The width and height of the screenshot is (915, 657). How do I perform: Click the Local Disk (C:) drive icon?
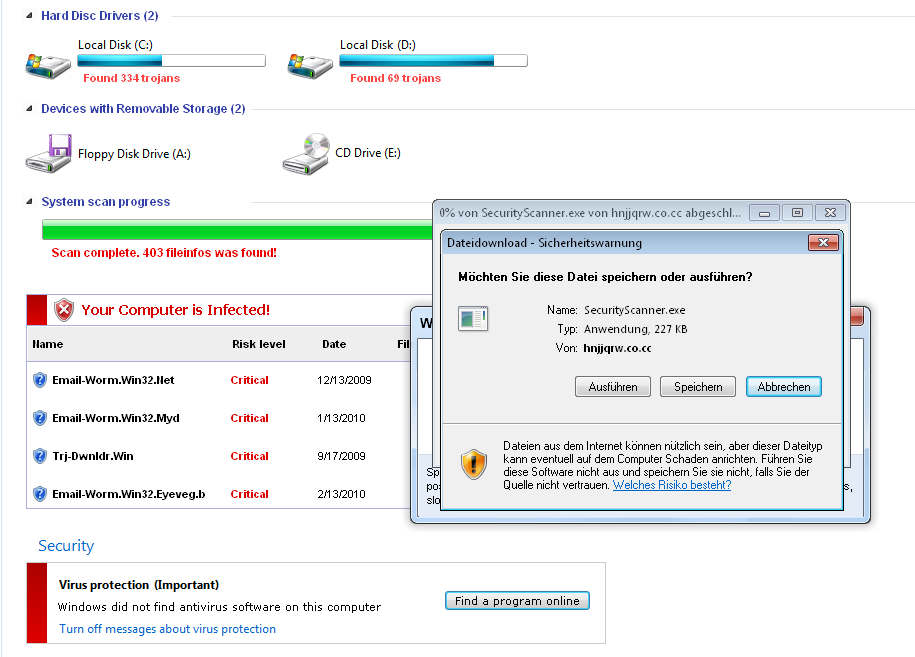tap(48, 66)
